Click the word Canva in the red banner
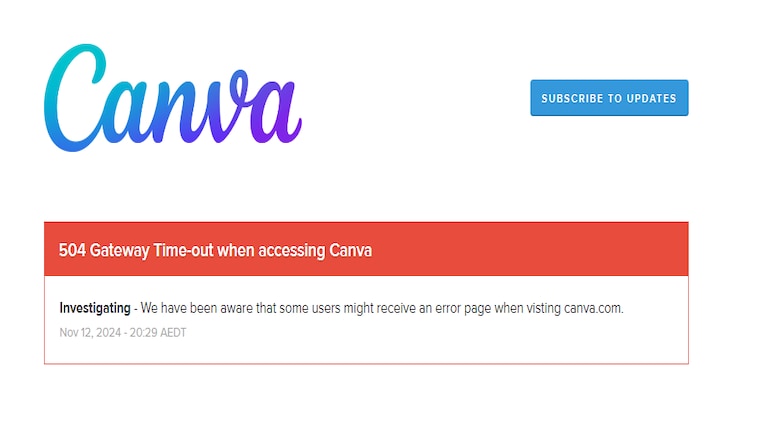This screenshot has height=431, width=770. click(x=351, y=250)
